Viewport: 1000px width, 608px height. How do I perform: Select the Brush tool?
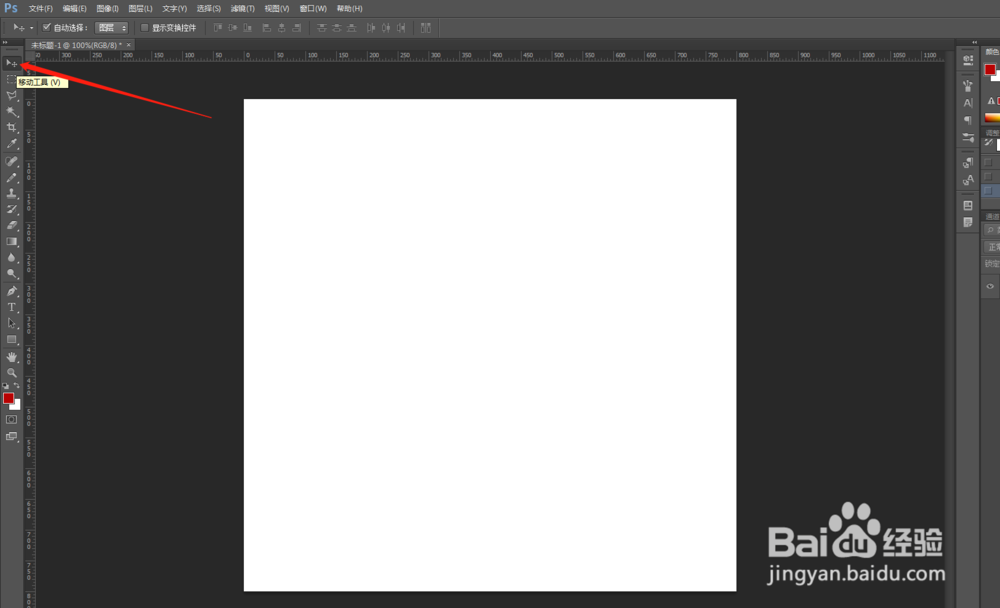click(11, 177)
